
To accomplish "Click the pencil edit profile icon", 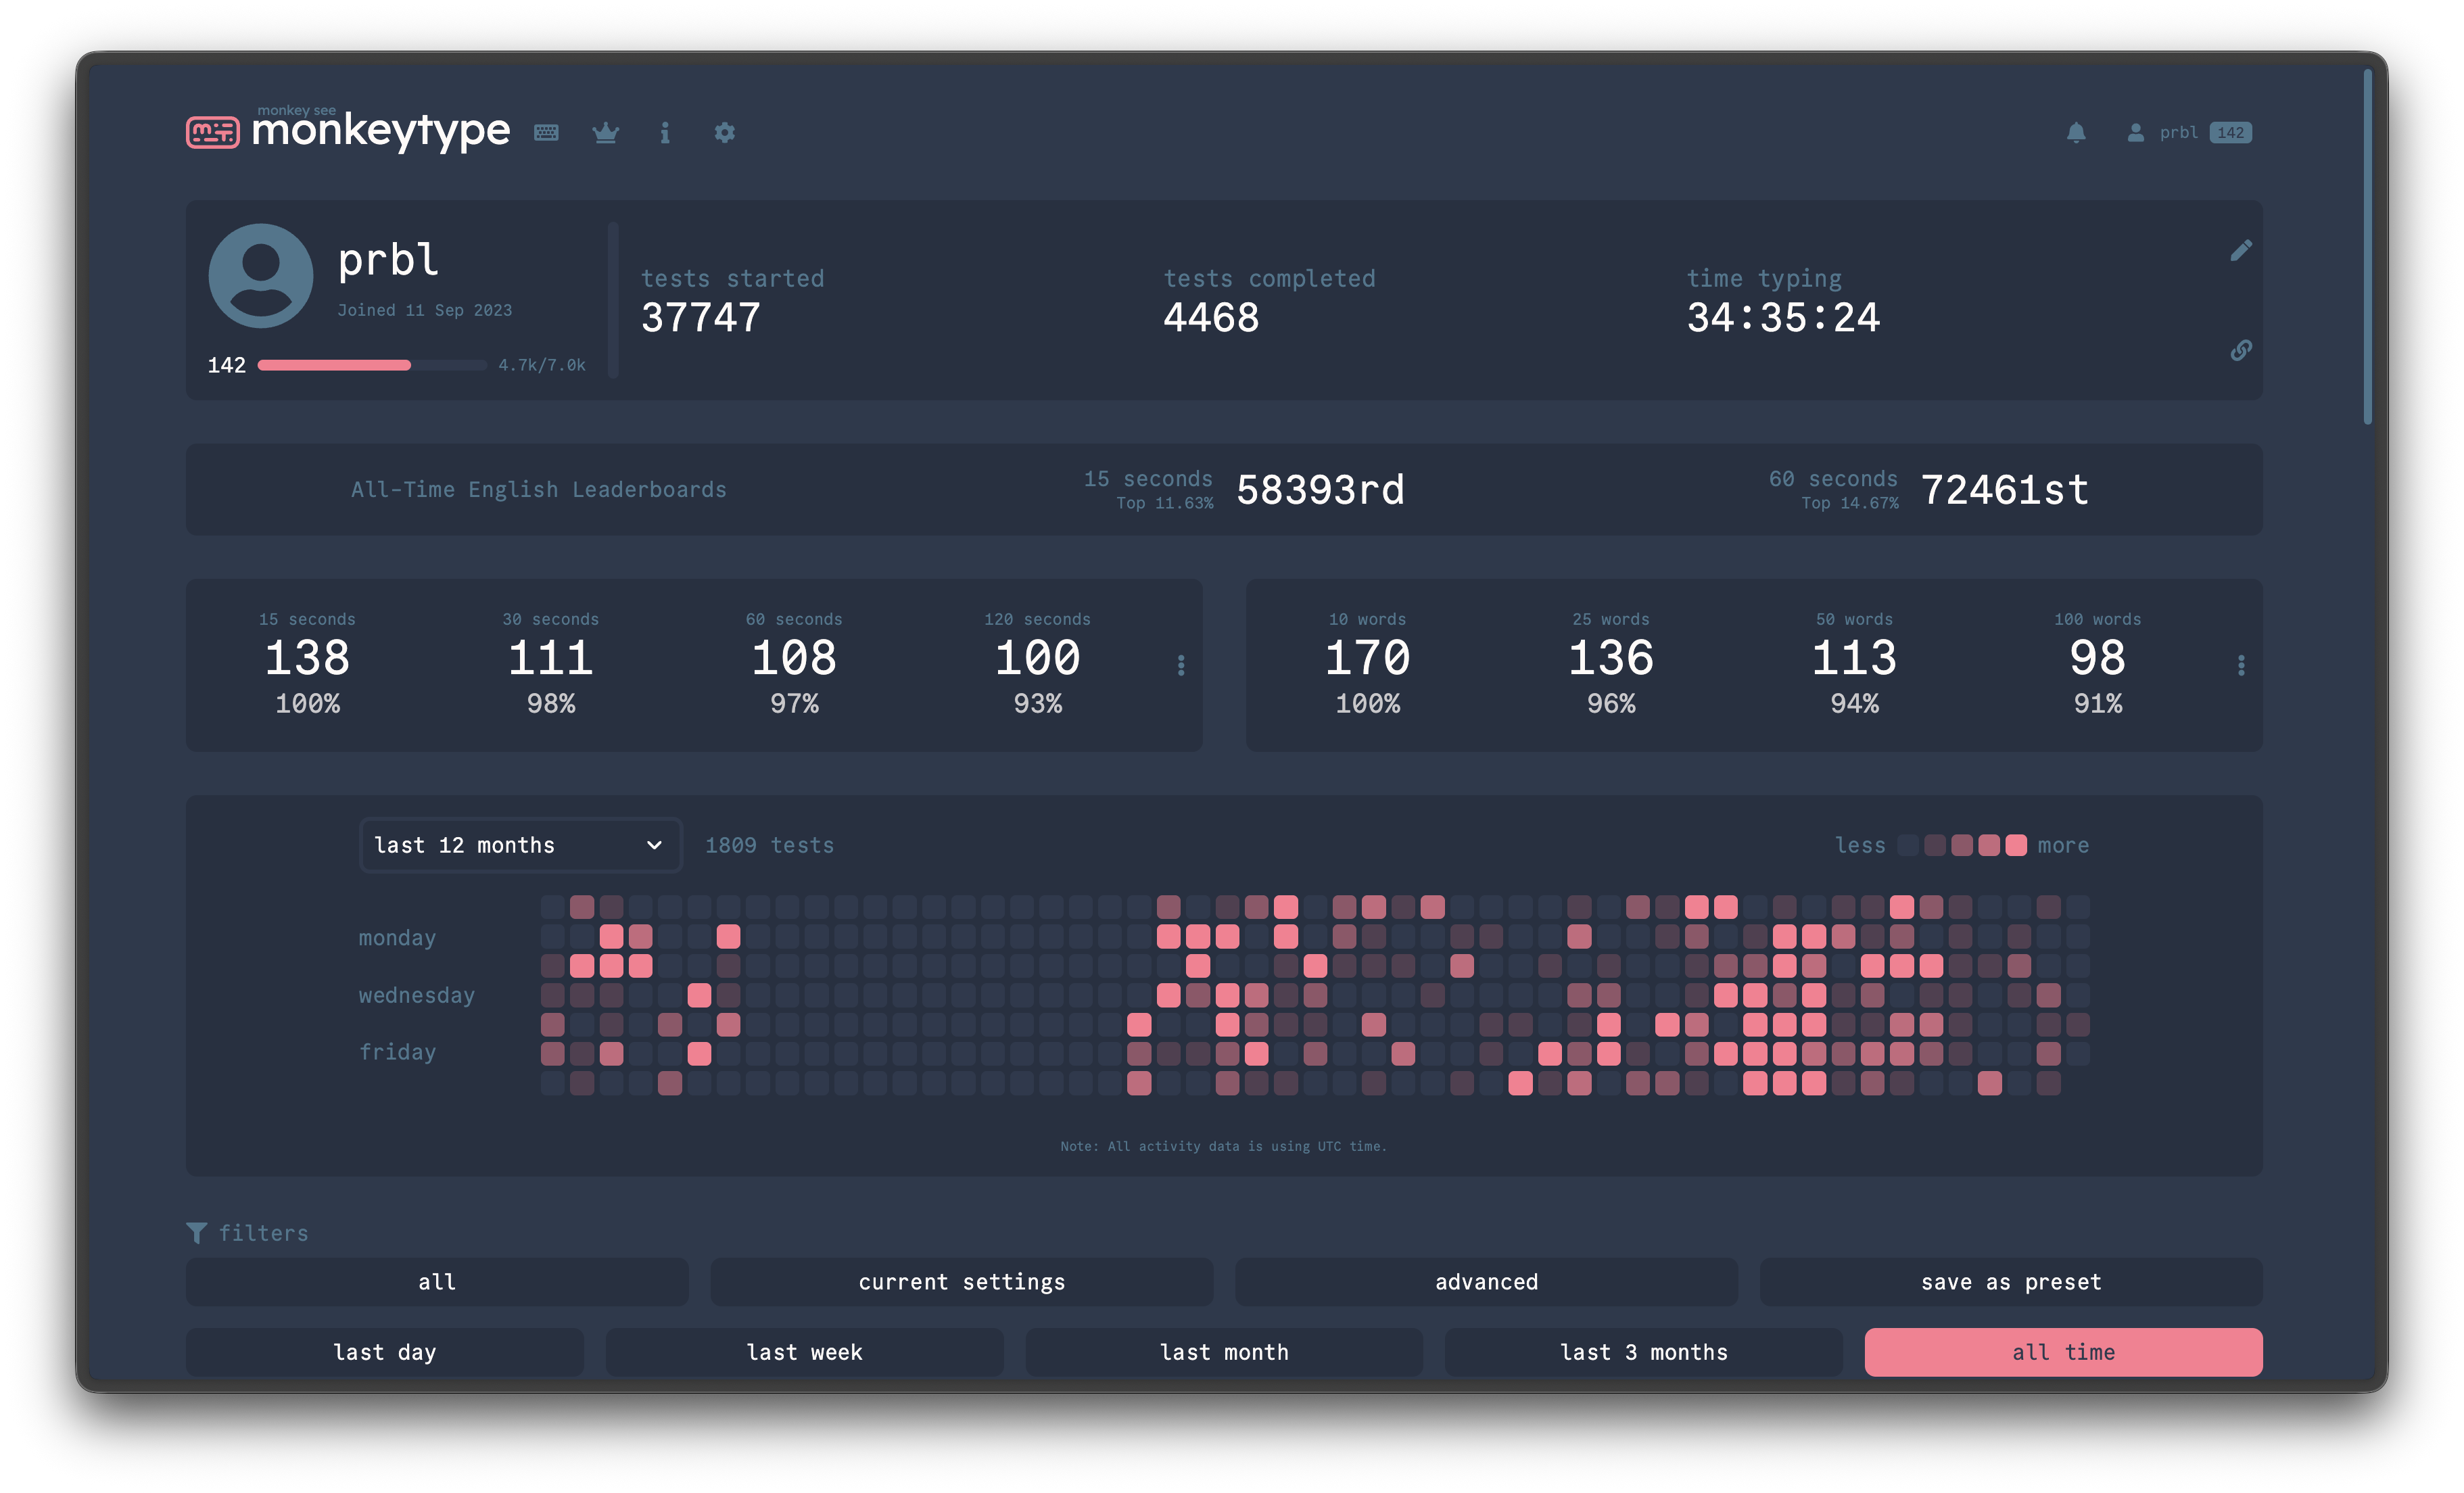I will (2241, 250).
